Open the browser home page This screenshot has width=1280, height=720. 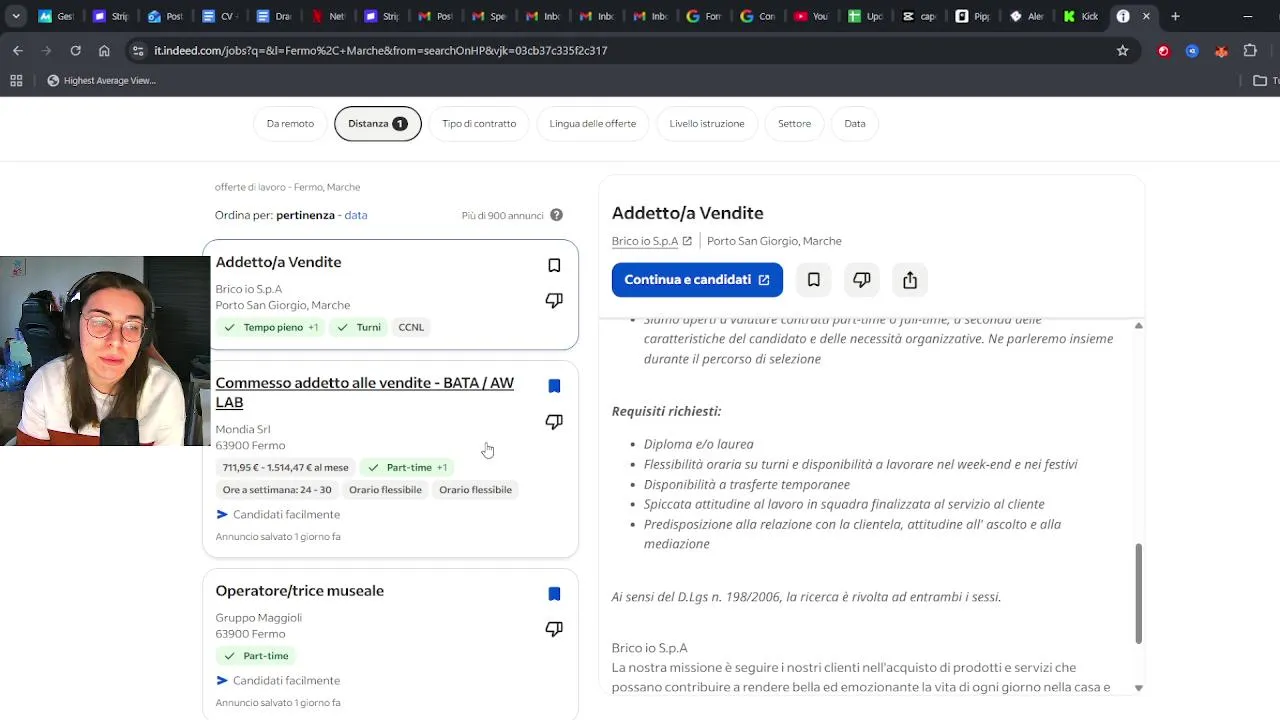(104, 50)
